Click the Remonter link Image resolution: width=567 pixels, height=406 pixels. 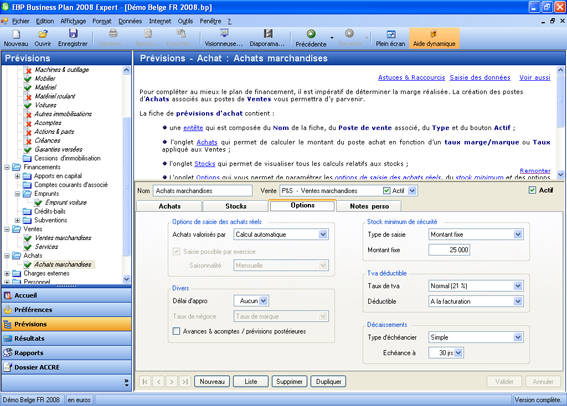point(535,171)
